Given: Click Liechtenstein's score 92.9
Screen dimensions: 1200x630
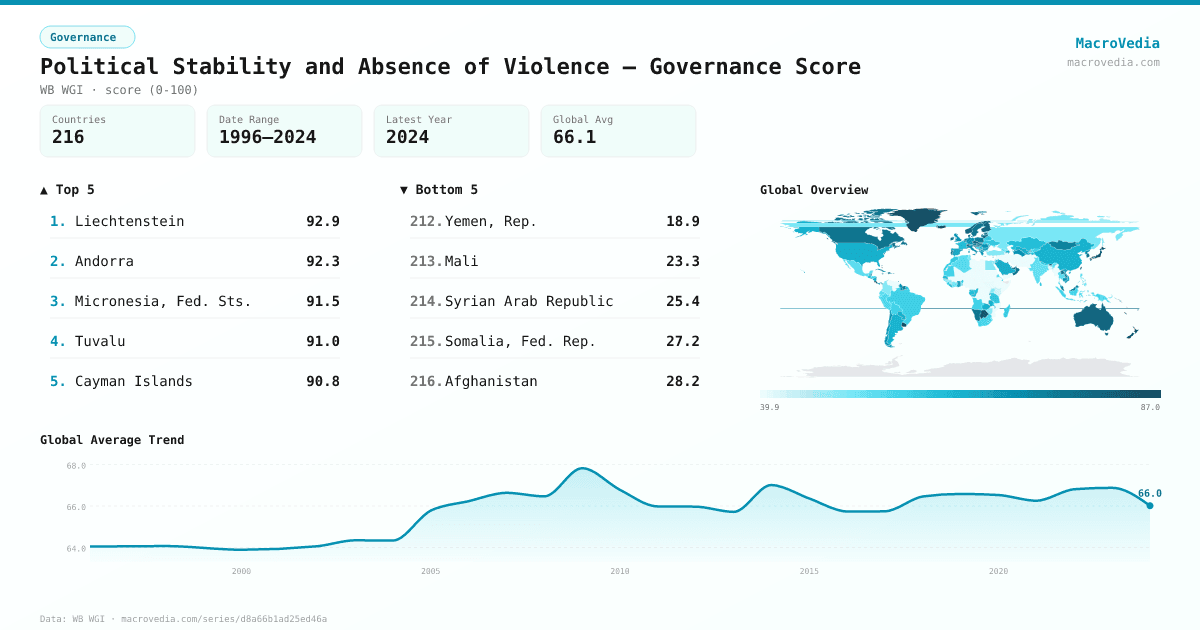Looking at the screenshot, I should pos(323,221).
